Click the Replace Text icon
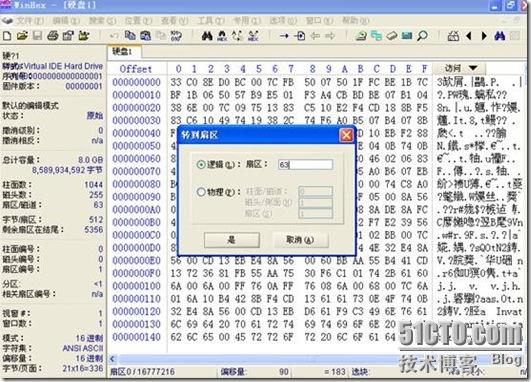 237,36
